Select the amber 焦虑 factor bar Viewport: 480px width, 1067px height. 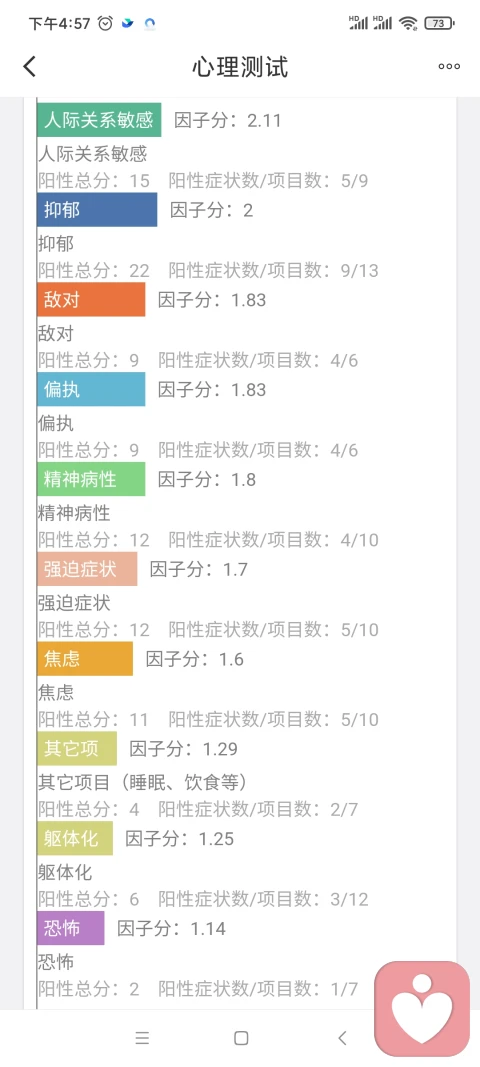coord(85,659)
